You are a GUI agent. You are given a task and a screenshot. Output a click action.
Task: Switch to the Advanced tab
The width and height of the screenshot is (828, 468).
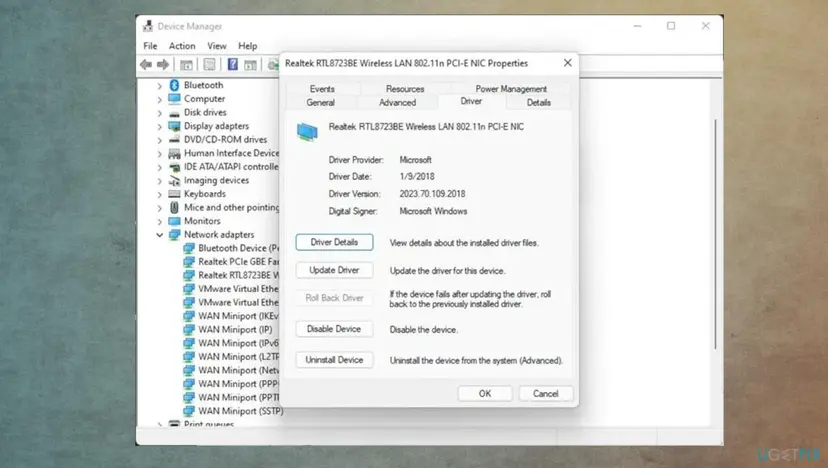[x=397, y=102]
